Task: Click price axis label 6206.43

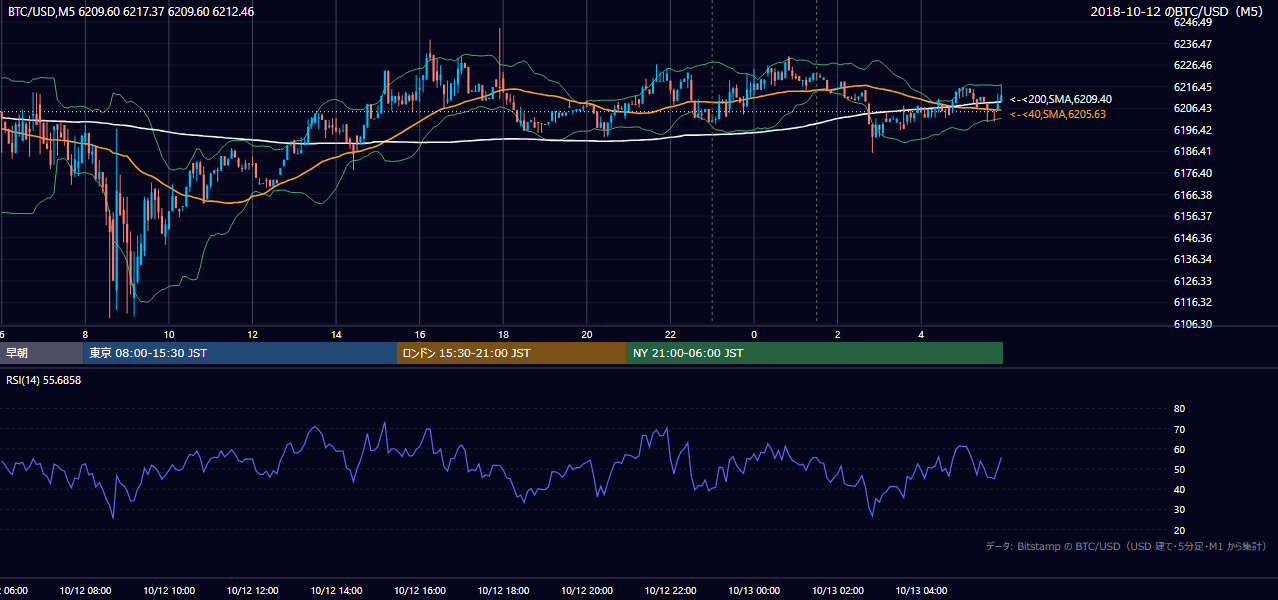Action: point(1192,108)
